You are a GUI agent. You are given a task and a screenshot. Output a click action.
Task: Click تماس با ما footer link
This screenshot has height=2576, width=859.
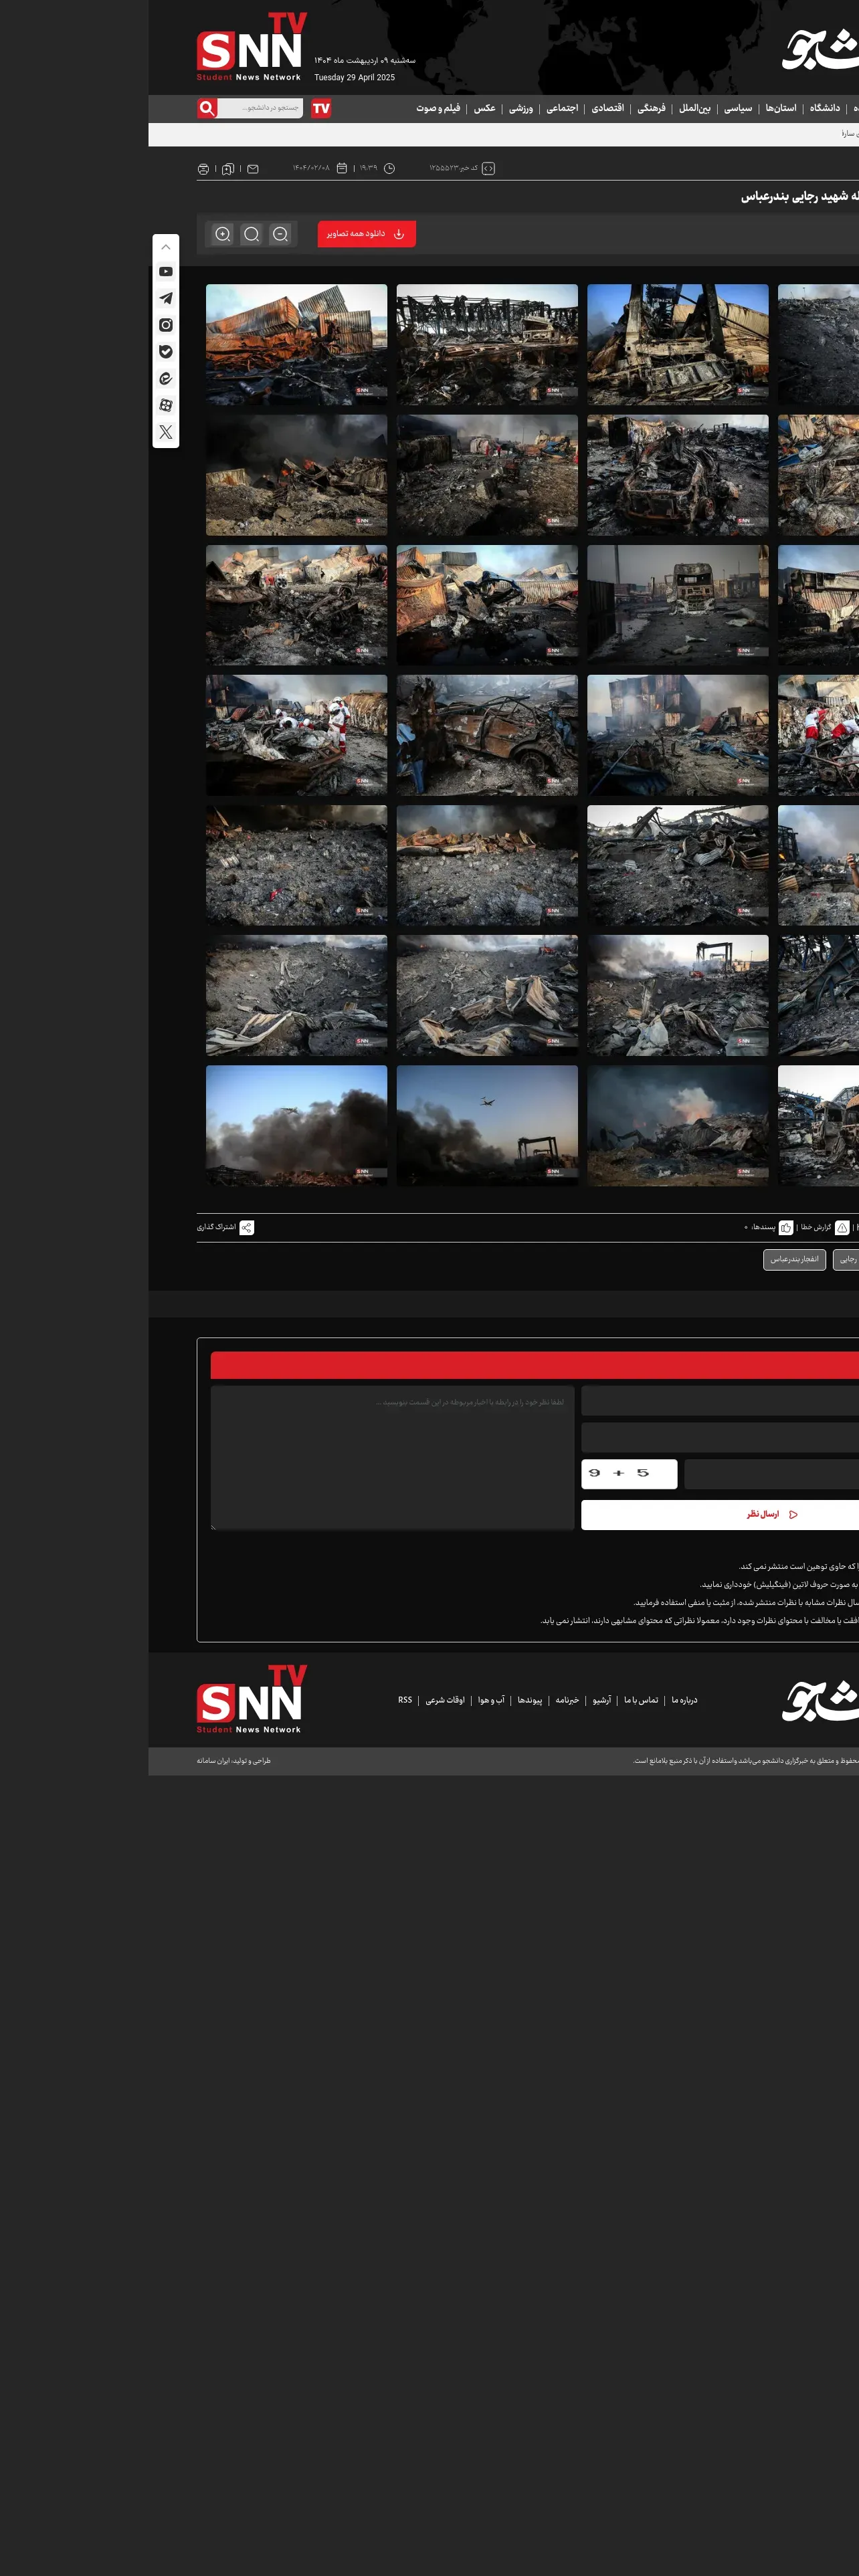coord(641,1700)
